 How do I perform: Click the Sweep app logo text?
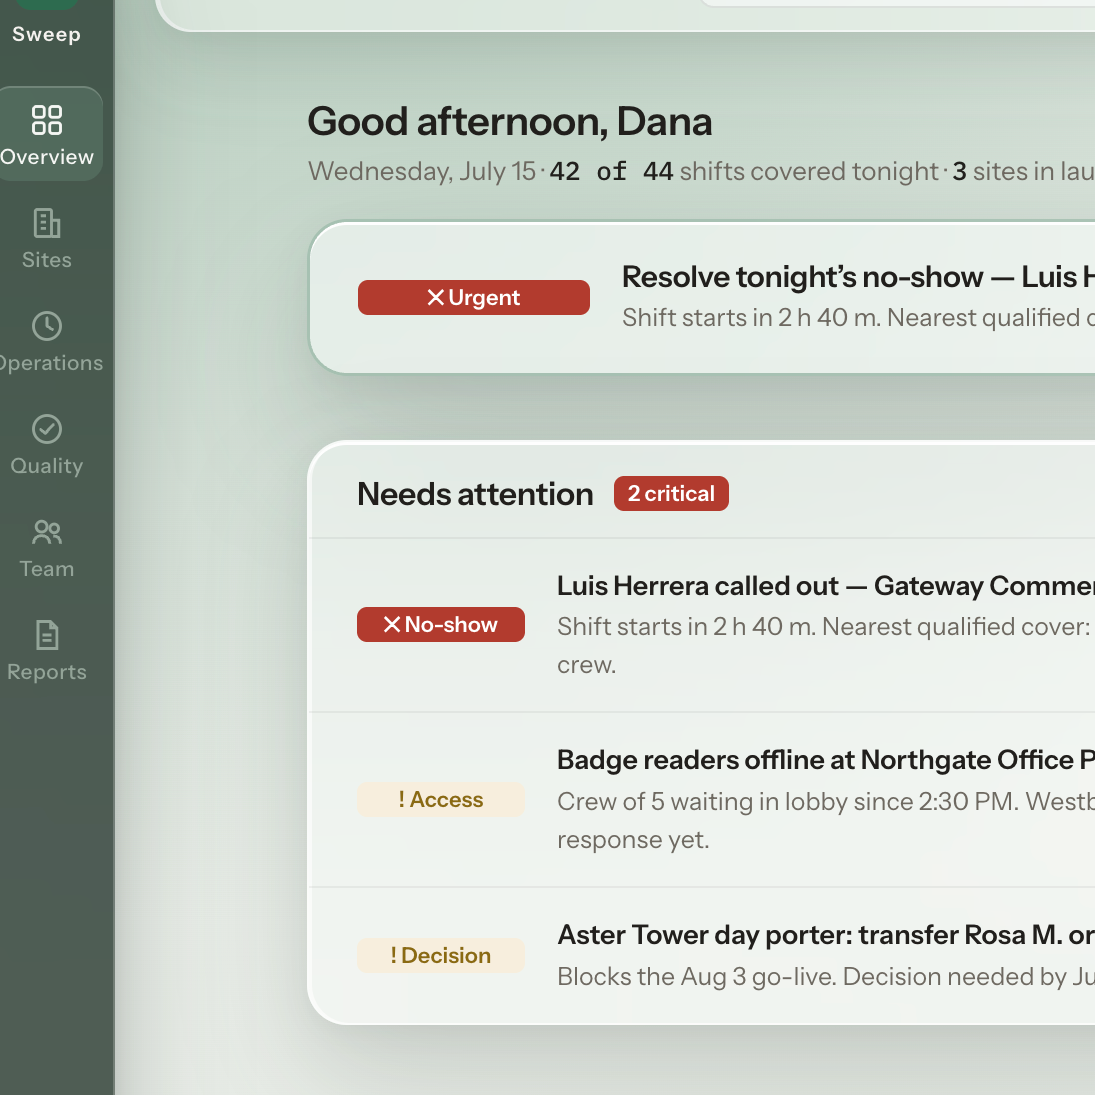click(47, 34)
